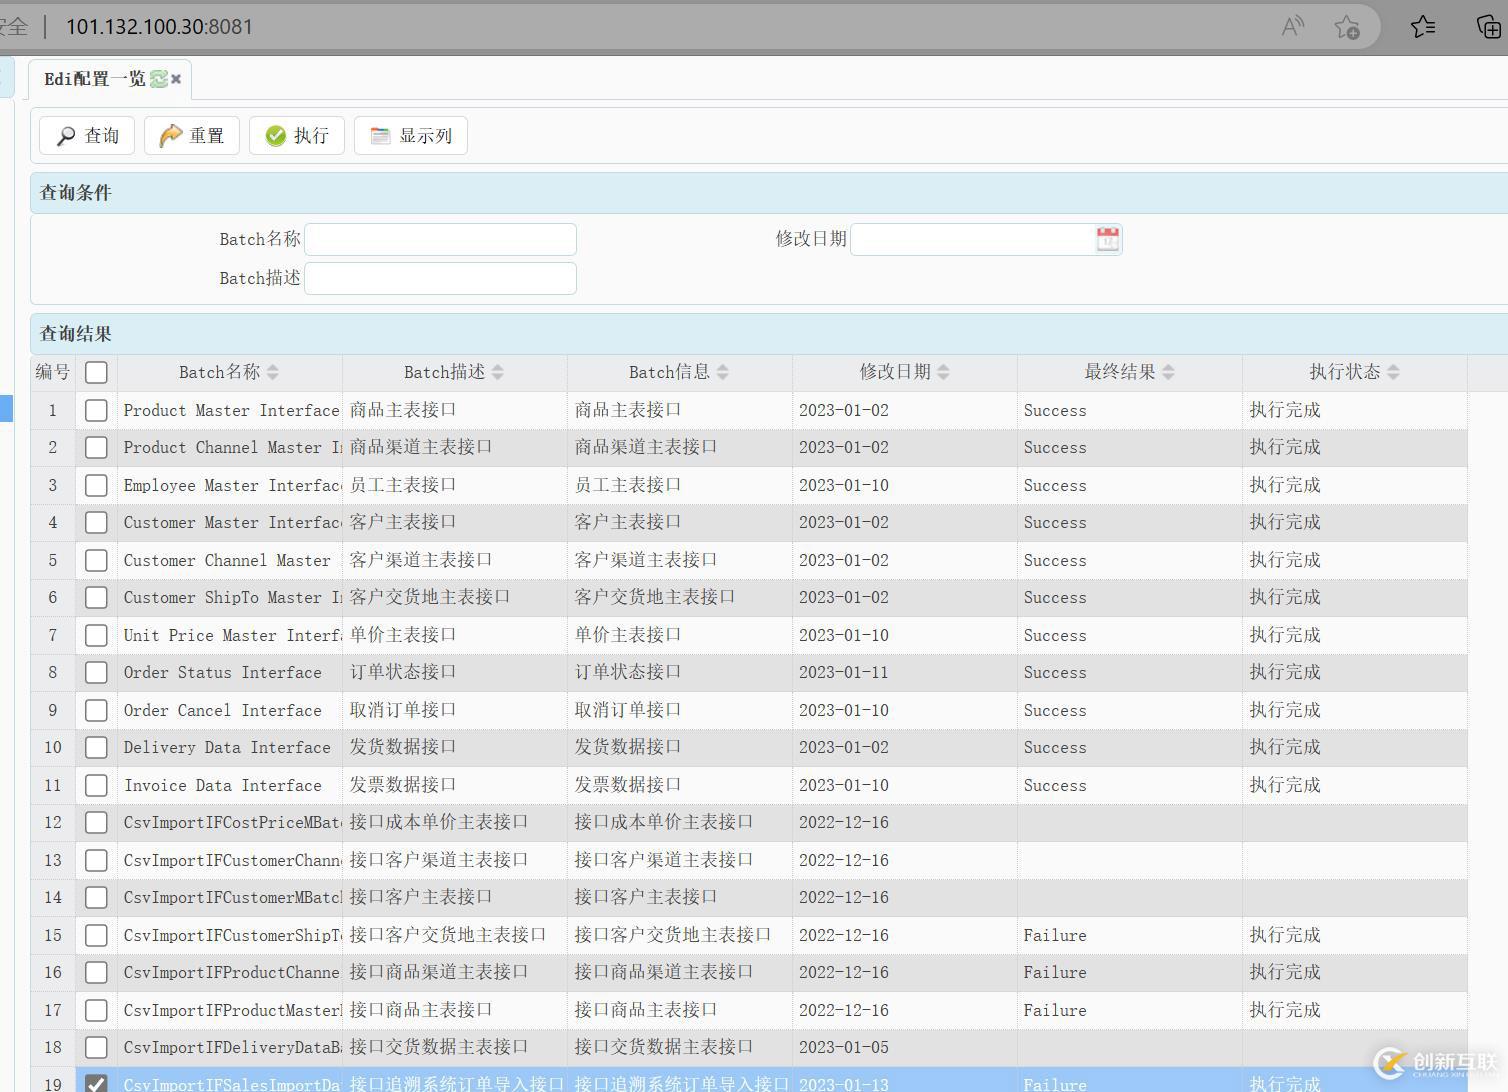1508x1092 pixels.
Task: Refresh the Edi配置一览 tab via its refresh icon
Action: [x=158, y=78]
